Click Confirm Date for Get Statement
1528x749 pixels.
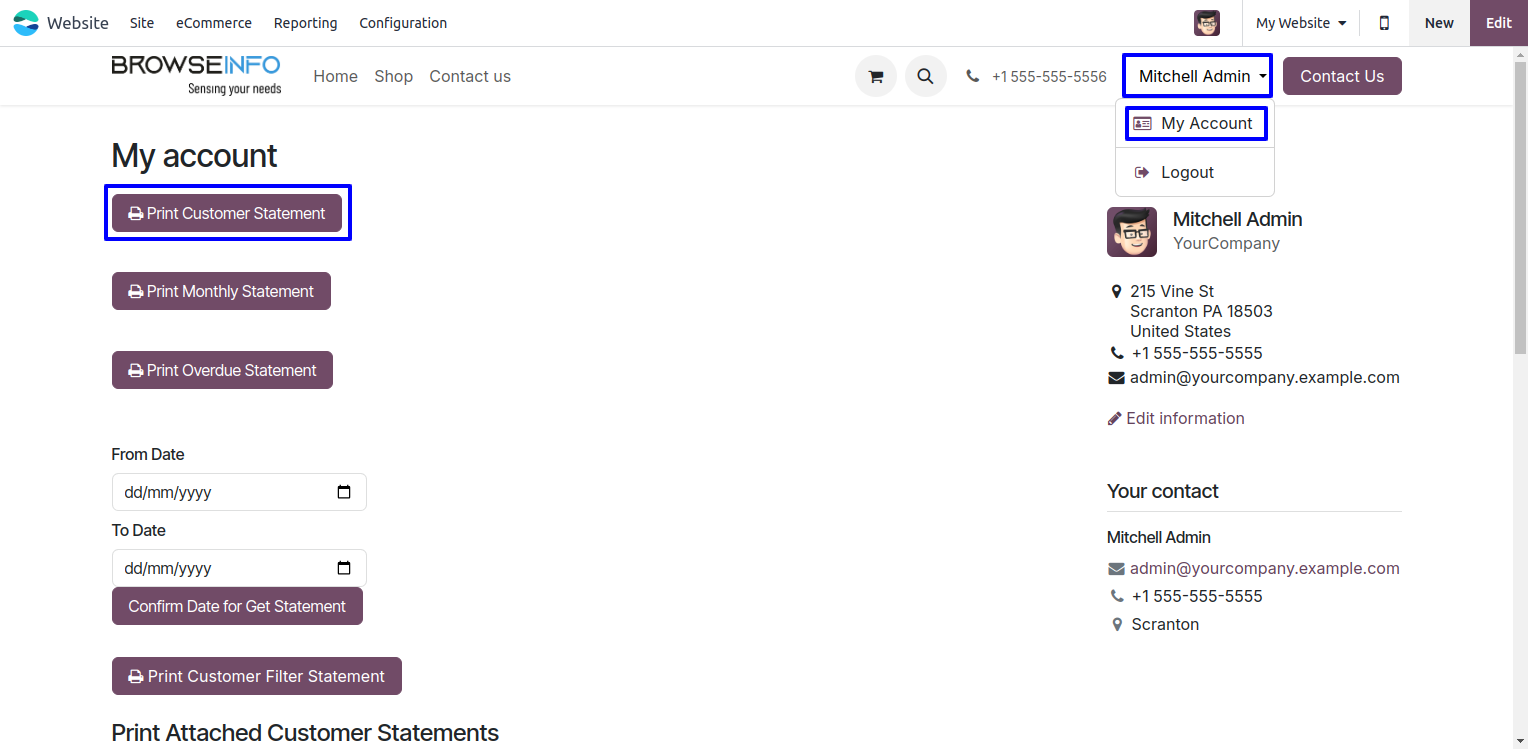[237, 606]
